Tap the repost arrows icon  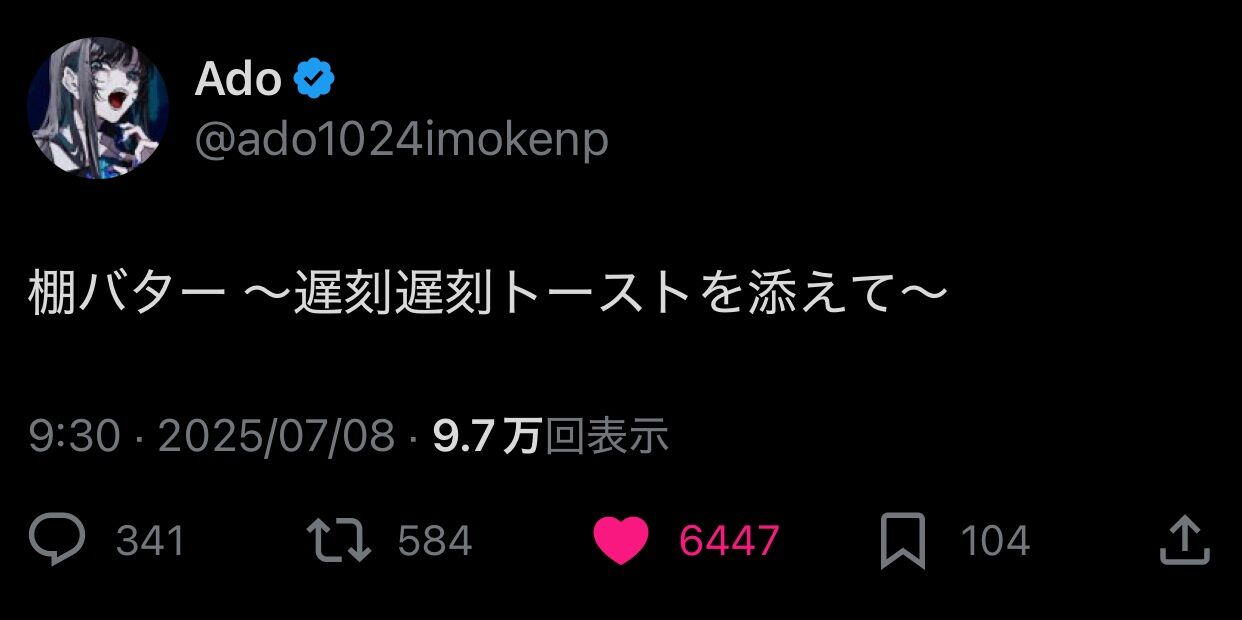(338, 541)
